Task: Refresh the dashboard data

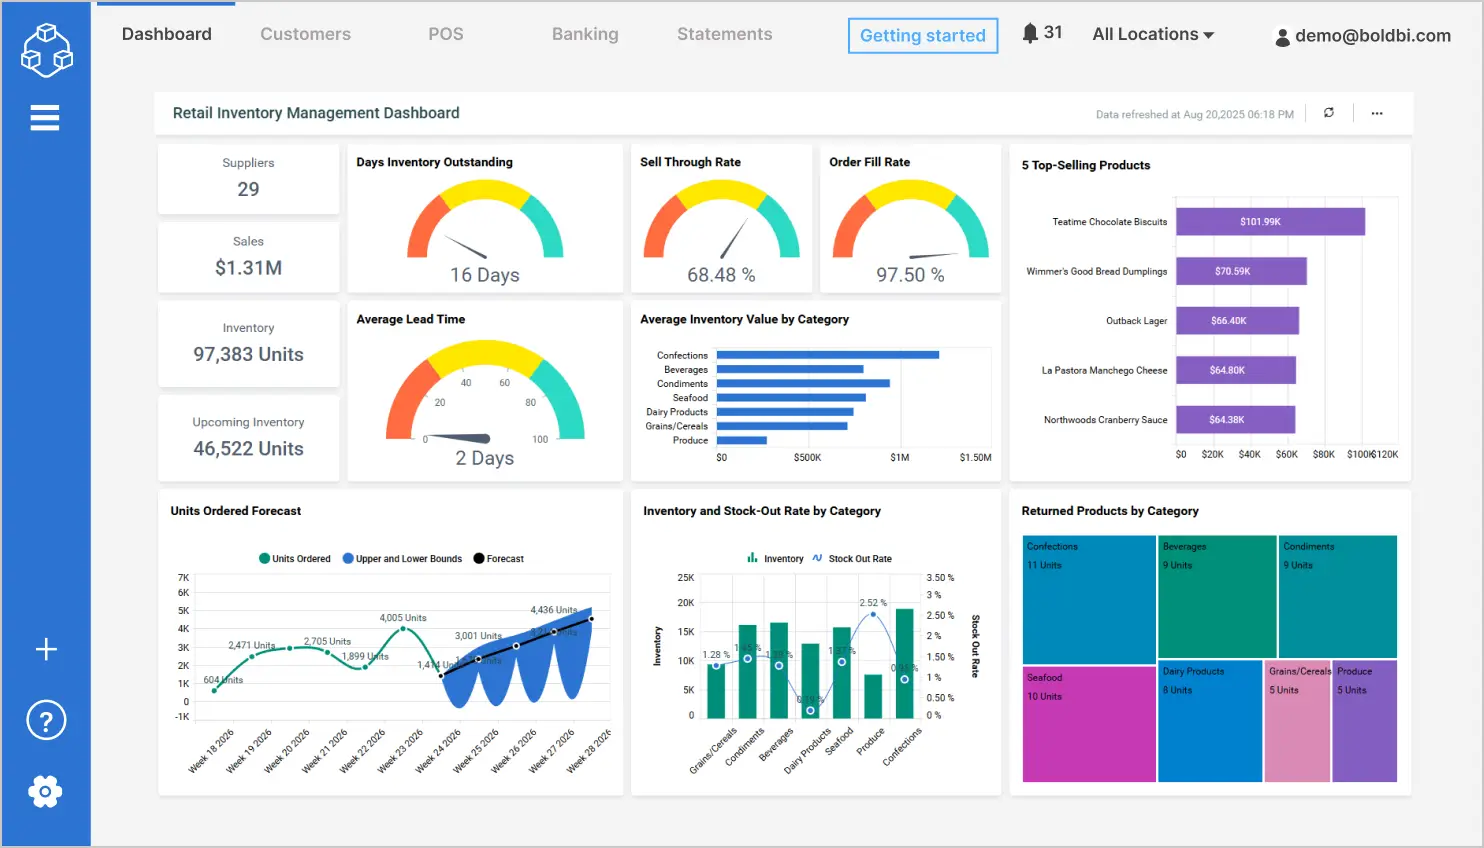Action: point(1329,113)
